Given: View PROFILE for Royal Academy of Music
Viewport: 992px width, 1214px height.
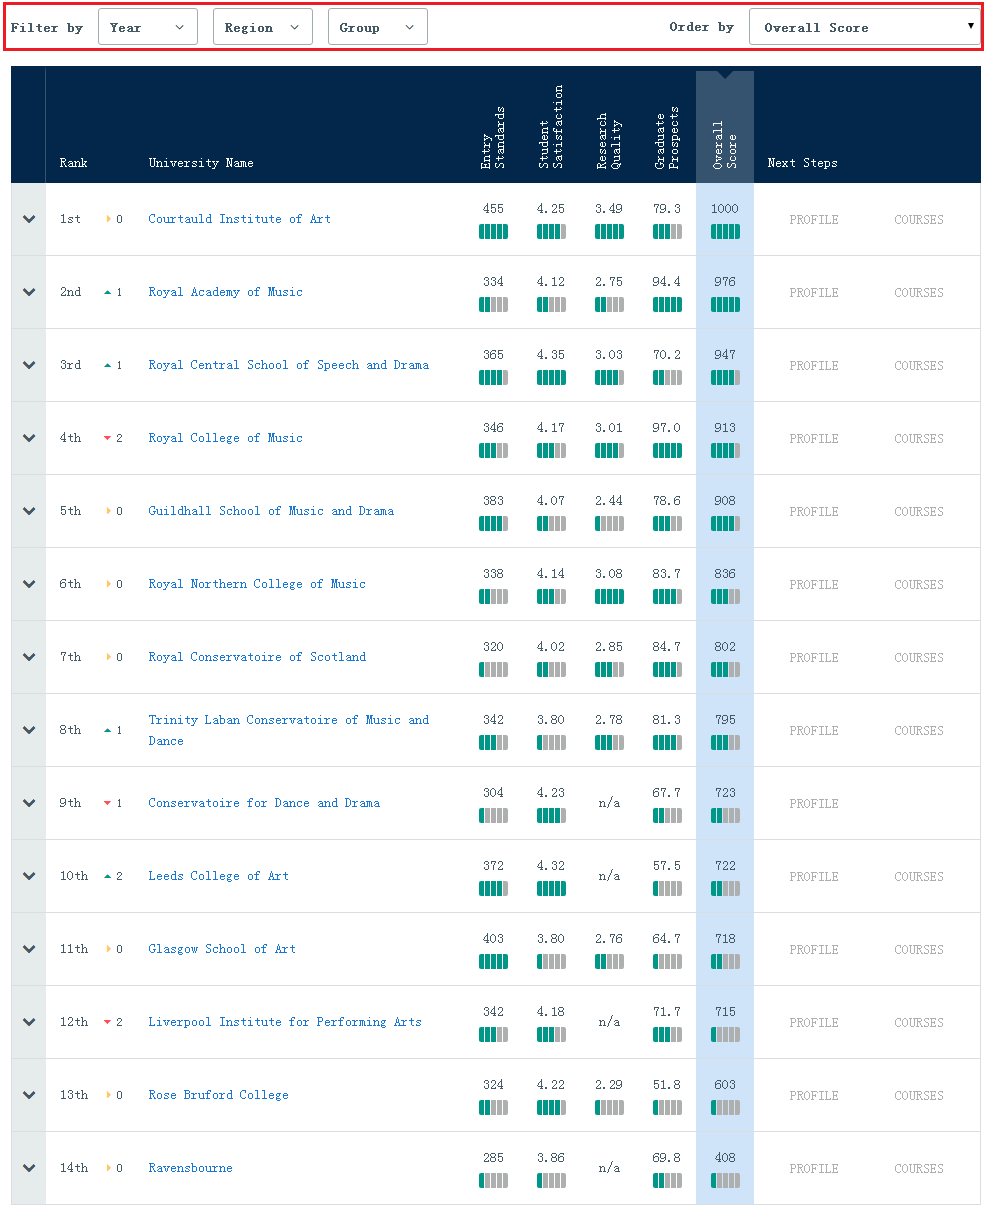Looking at the screenshot, I should pos(814,293).
